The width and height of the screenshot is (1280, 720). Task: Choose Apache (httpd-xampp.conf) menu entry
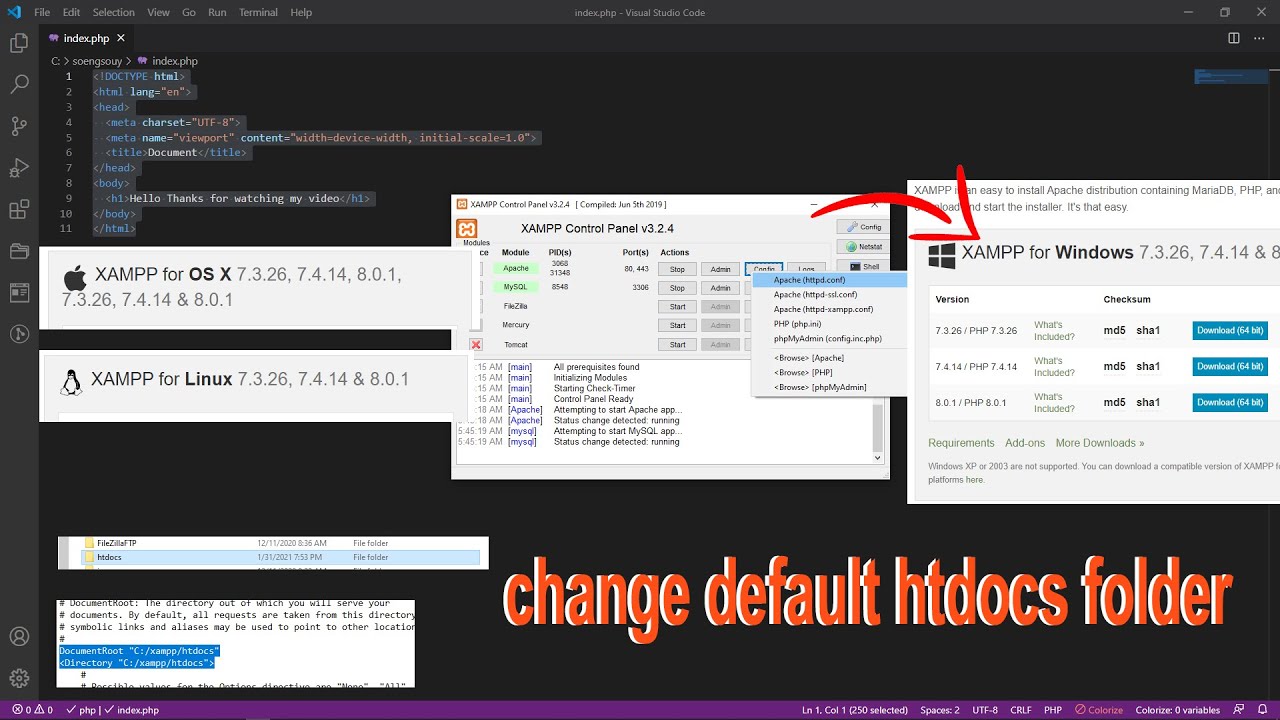[x=829, y=309]
